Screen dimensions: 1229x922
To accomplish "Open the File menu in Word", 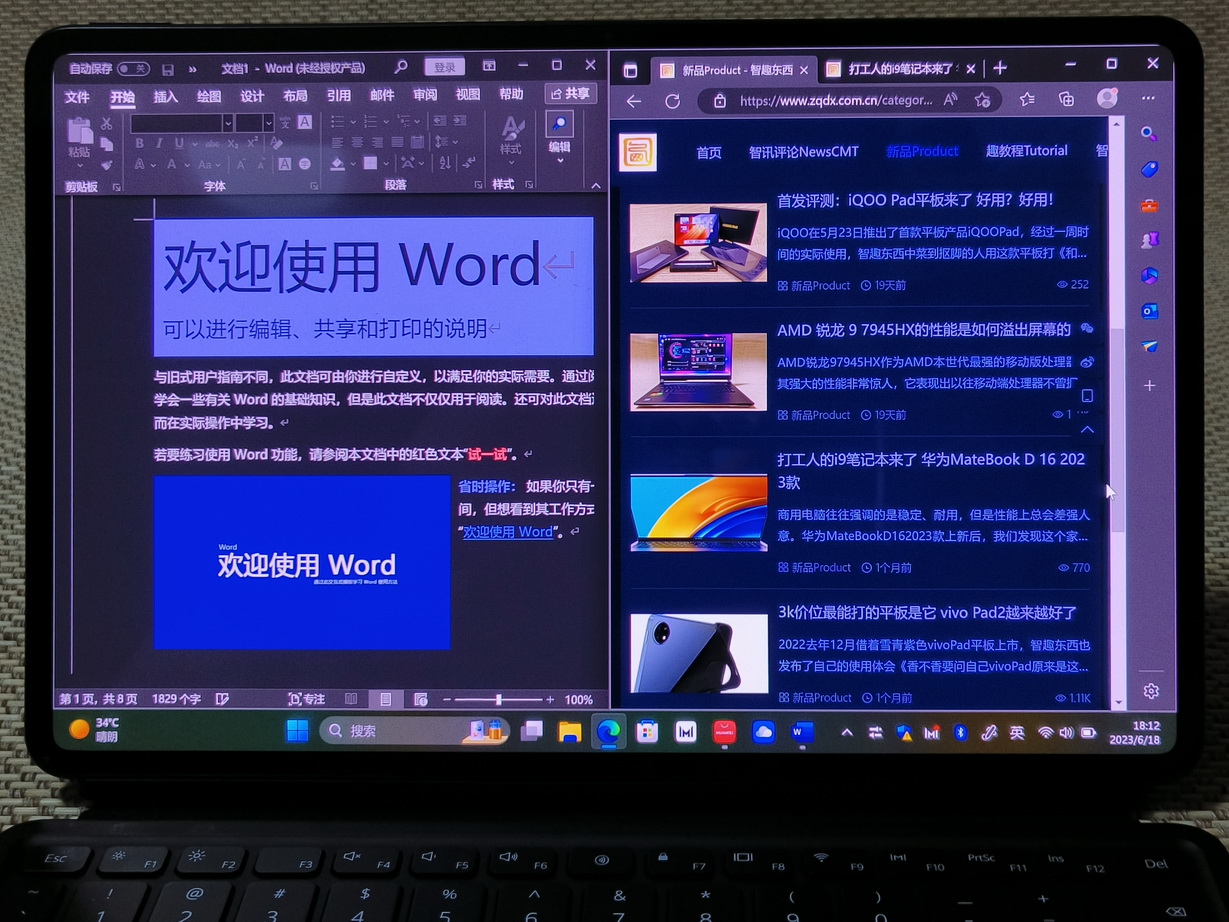I will 77,97.
